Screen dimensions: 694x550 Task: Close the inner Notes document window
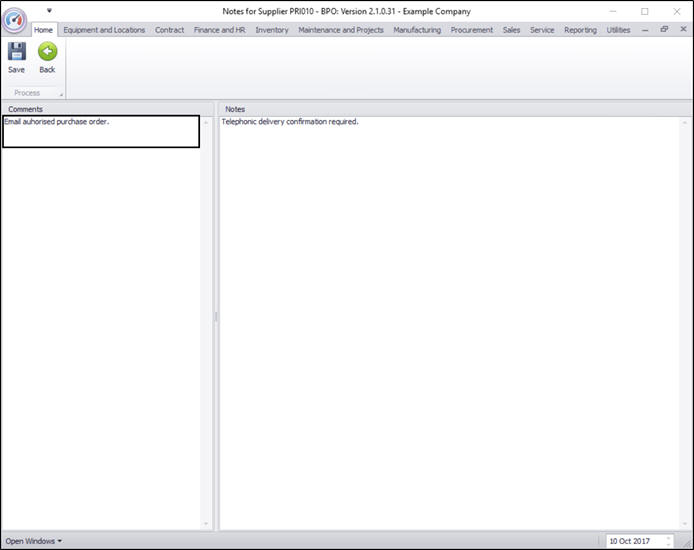point(683,29)
